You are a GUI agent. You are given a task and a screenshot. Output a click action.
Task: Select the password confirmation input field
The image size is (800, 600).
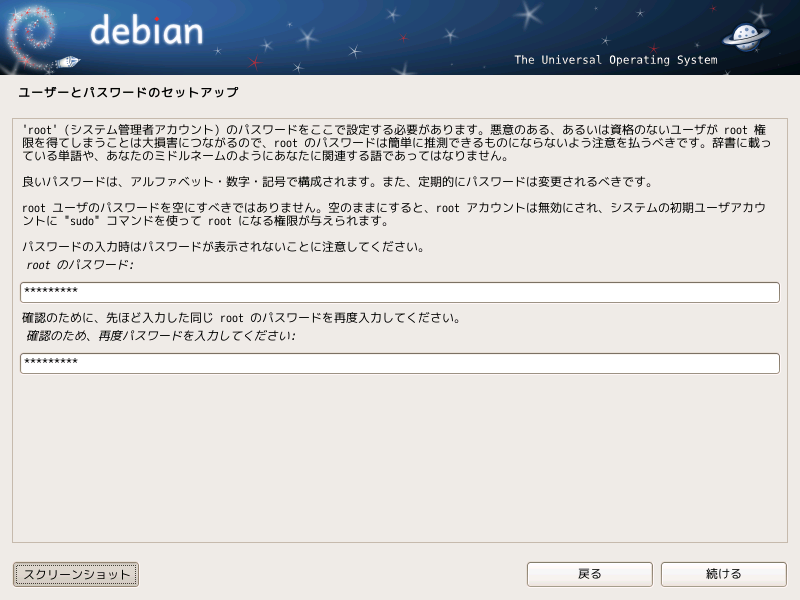coord(400,363)
